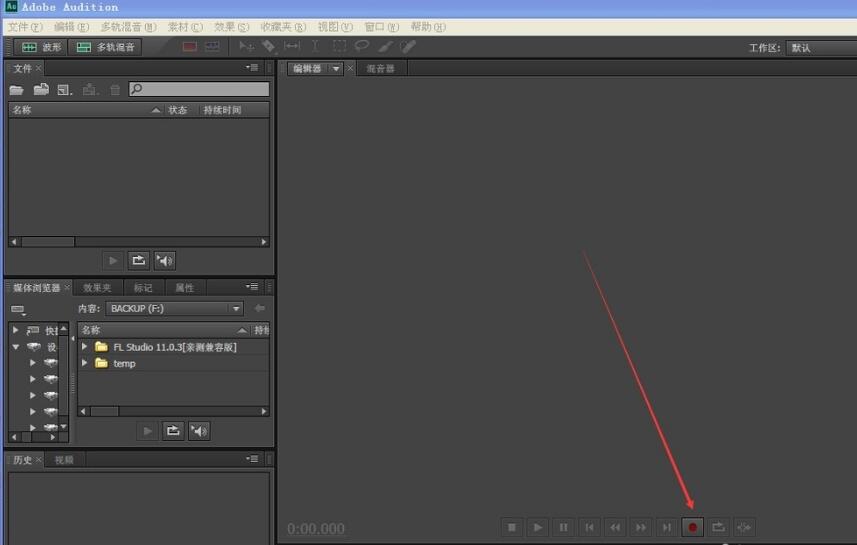Click the red Record button in transport

point(692,527)
